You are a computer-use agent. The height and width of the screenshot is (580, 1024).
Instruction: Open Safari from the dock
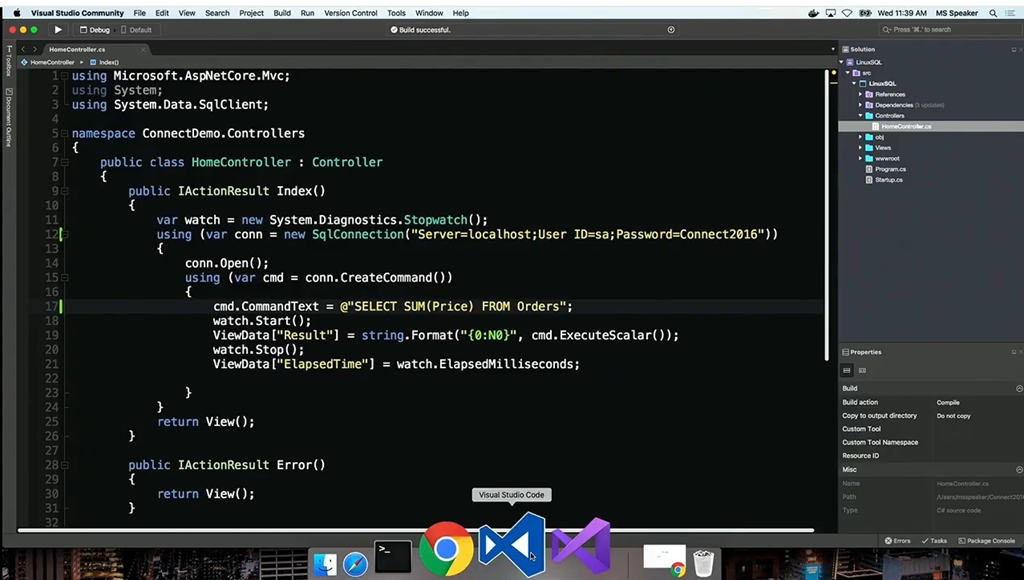(356, 564)
